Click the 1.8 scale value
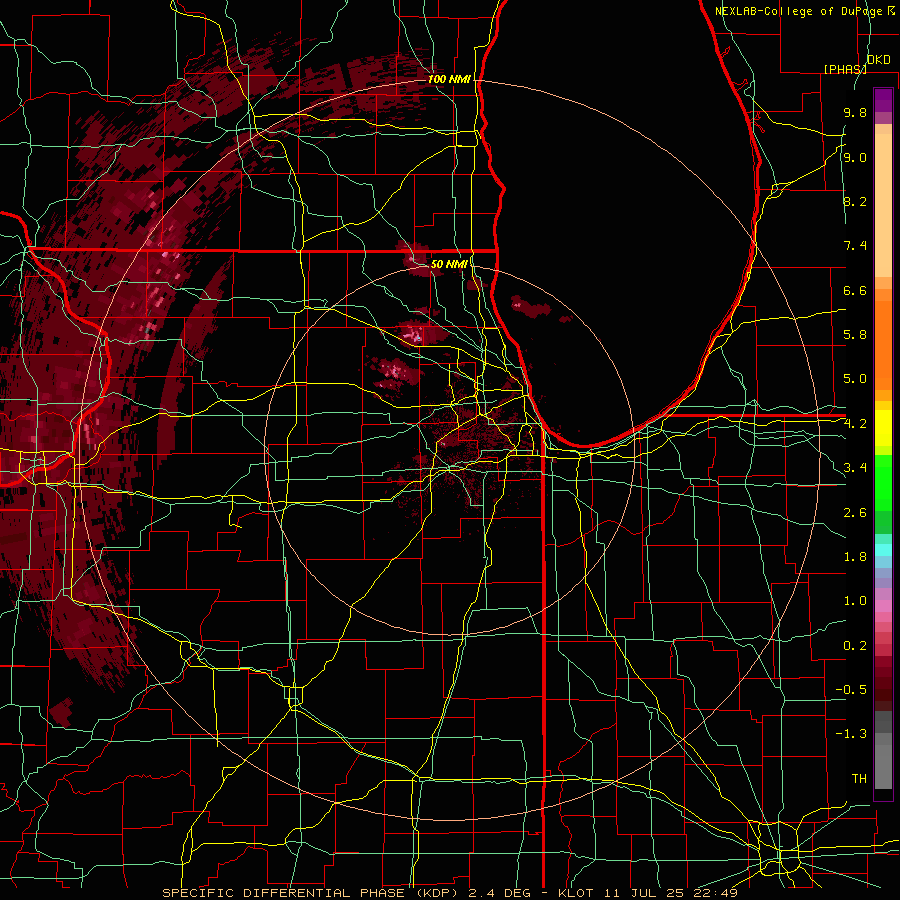900x900 pixels. click(x=855, y=557)
